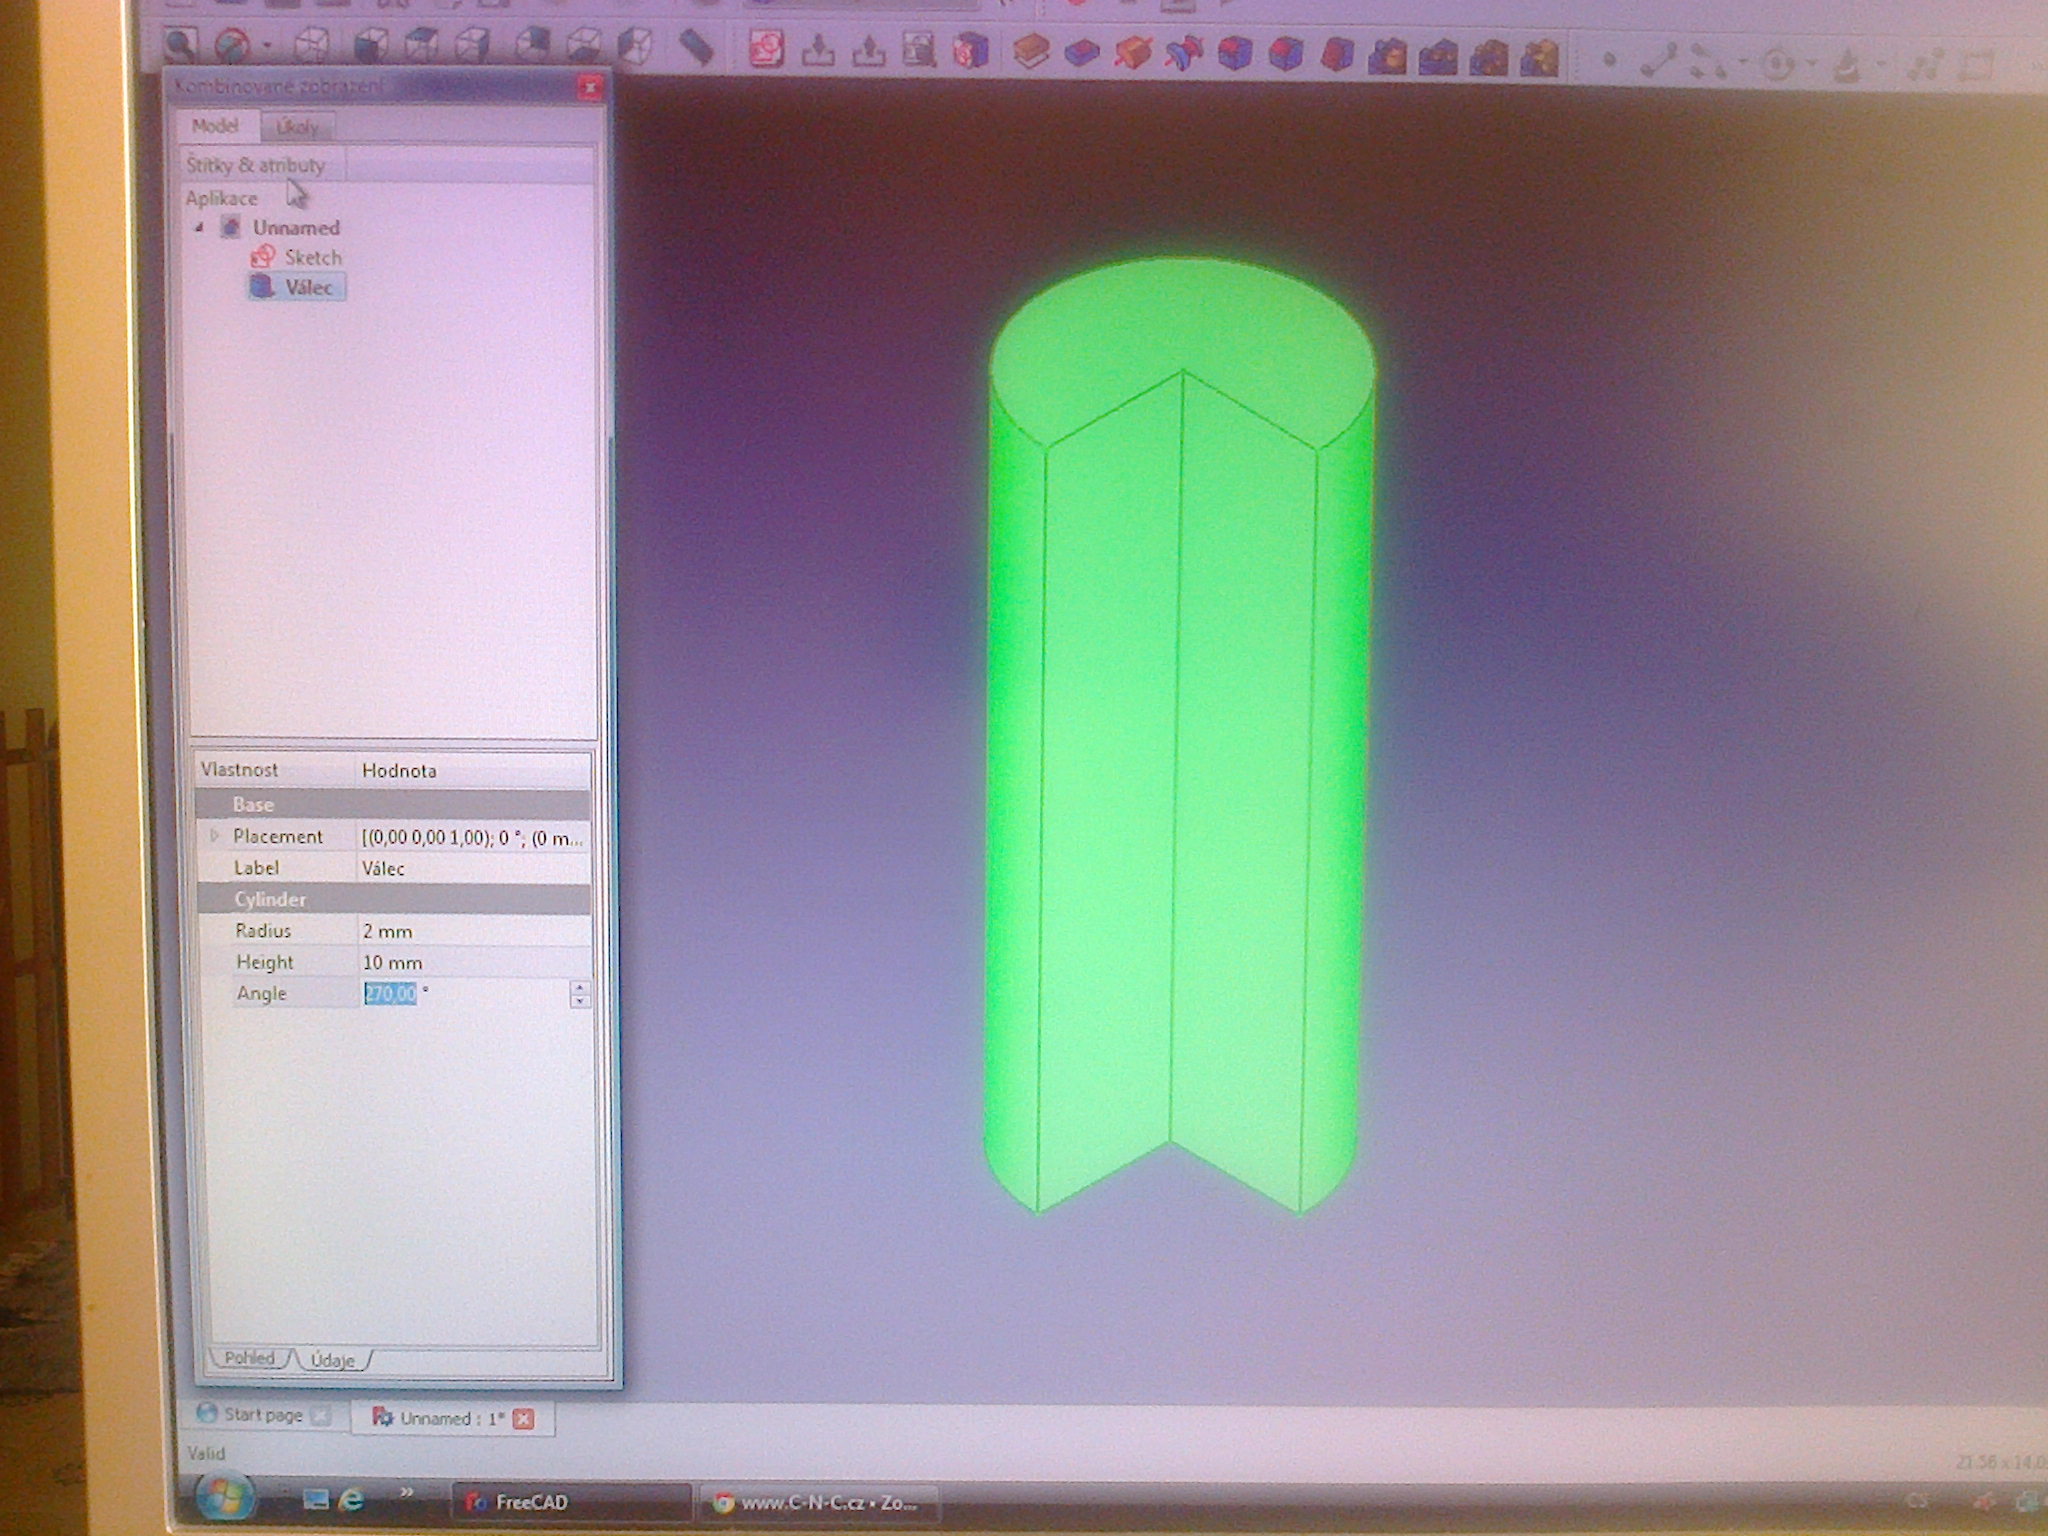Open the Pohled properties tab
Viewport: 2048px width, 1536px height.
(249, 1358)
